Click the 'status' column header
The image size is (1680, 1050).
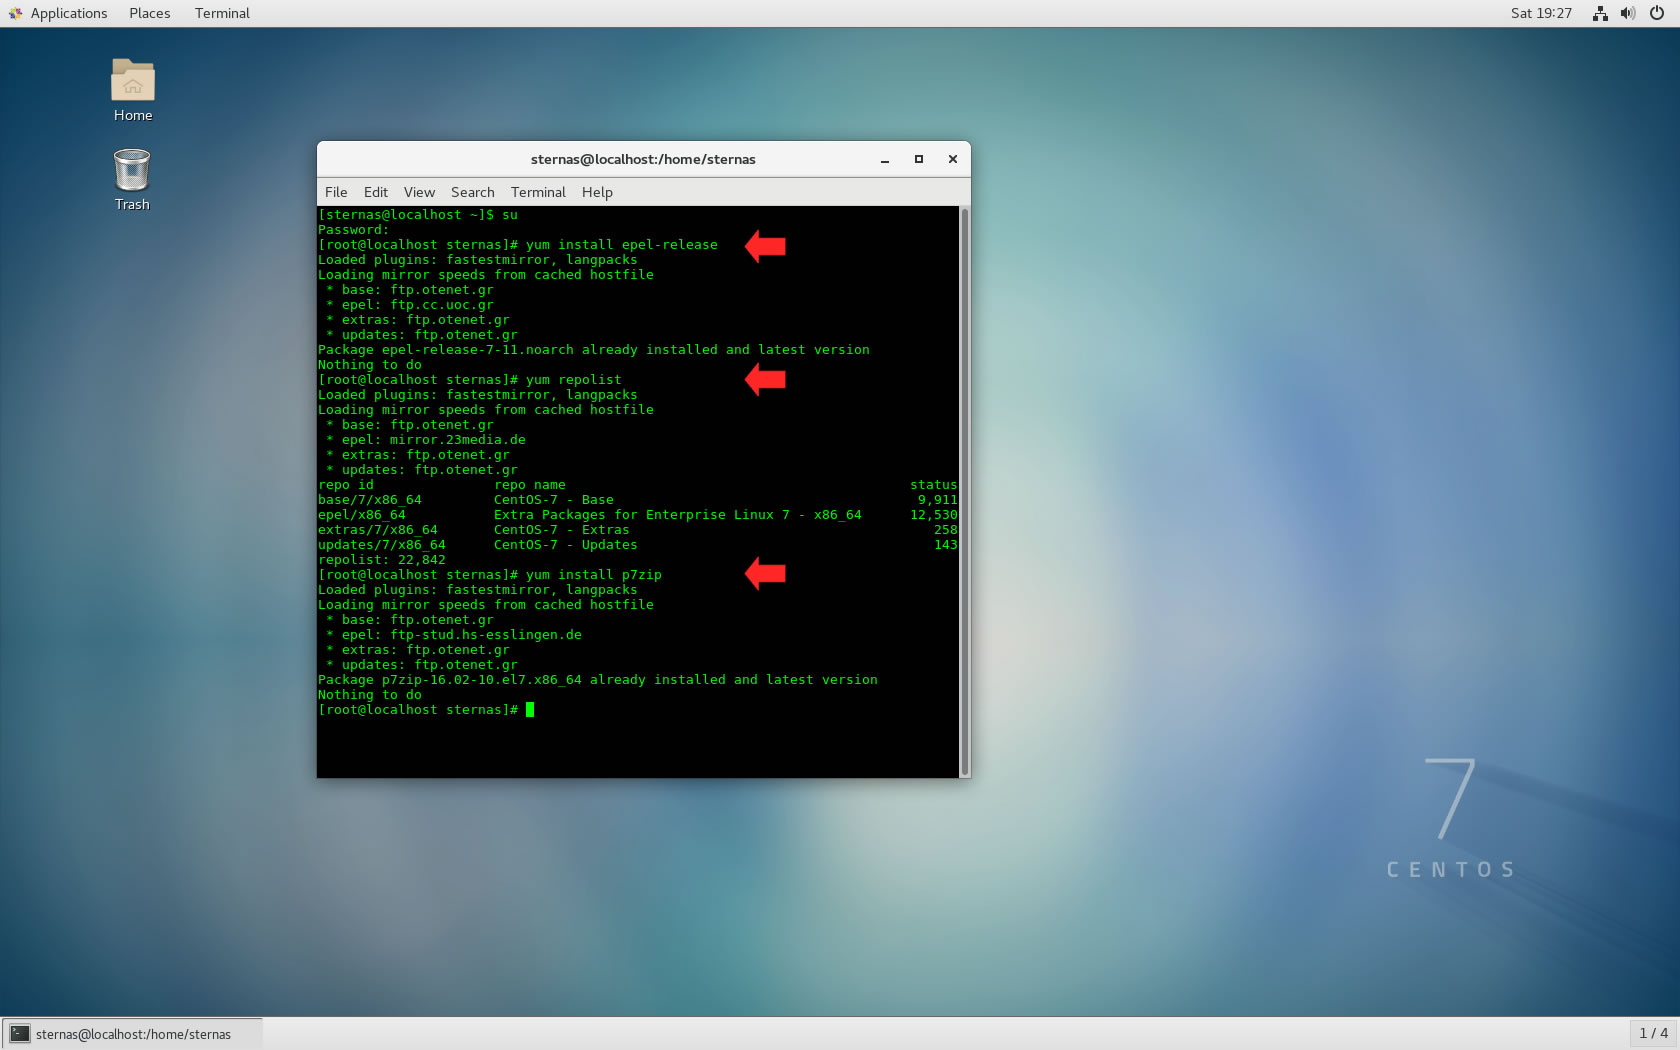[x=934, y=485]
